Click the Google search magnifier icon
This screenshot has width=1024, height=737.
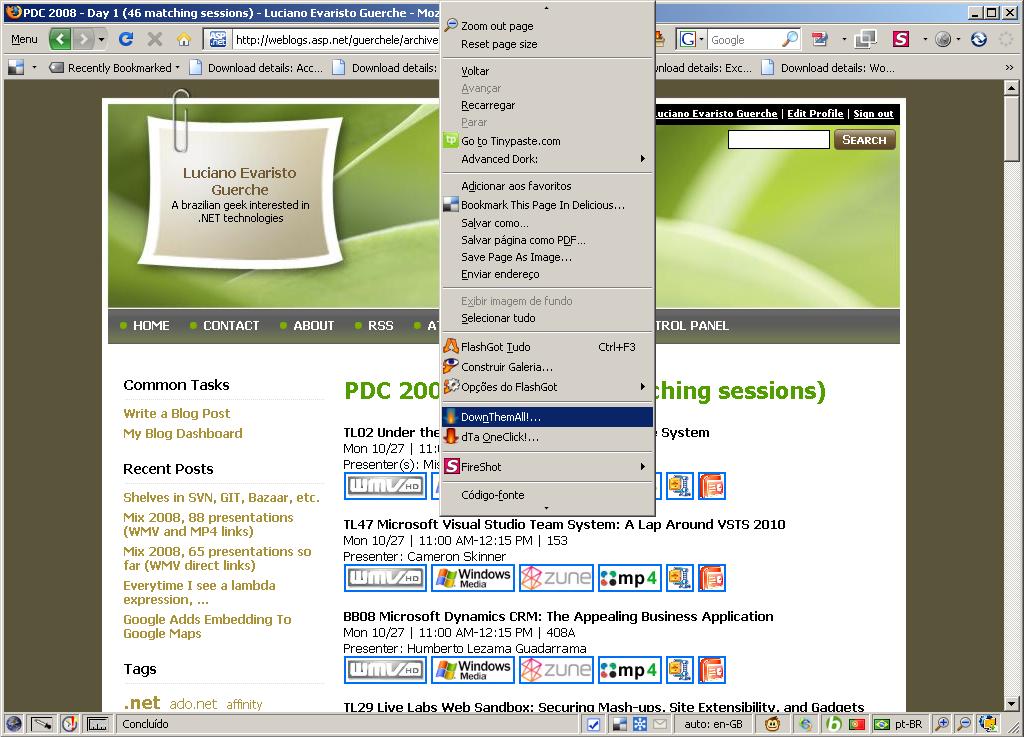tap(790, 39)
